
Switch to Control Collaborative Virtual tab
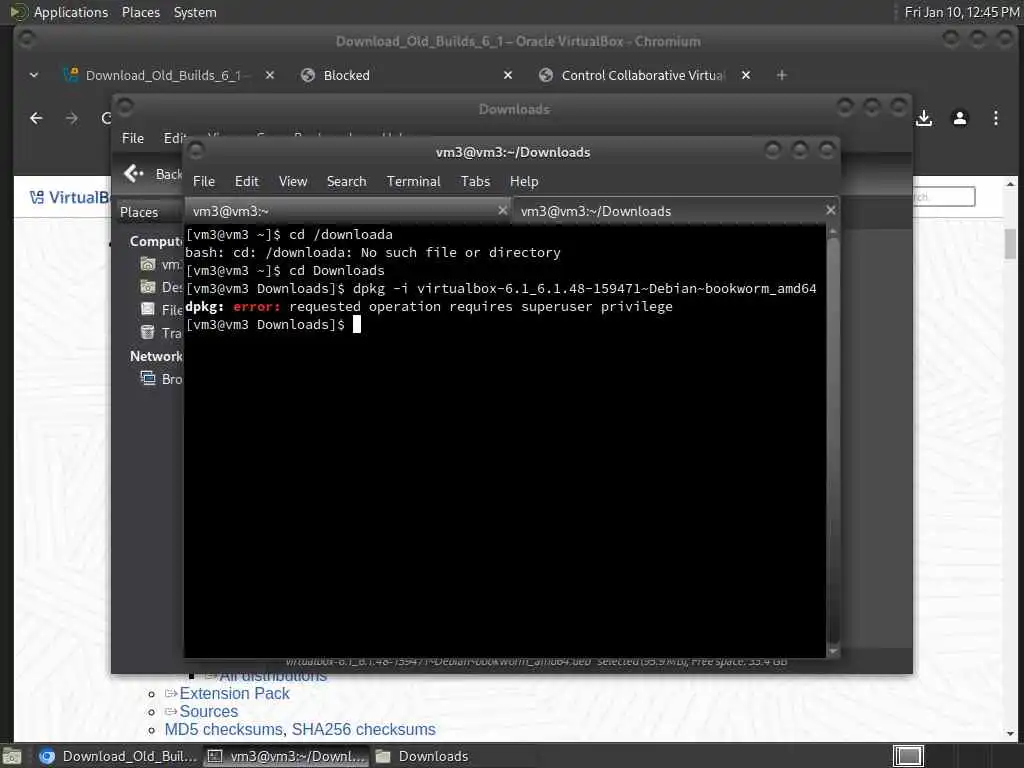point(643,75)
